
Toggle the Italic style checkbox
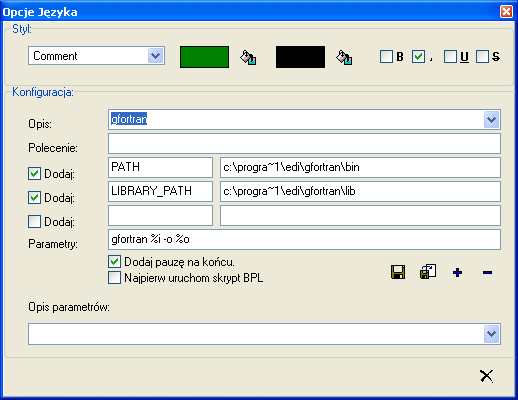click(418, 57)
